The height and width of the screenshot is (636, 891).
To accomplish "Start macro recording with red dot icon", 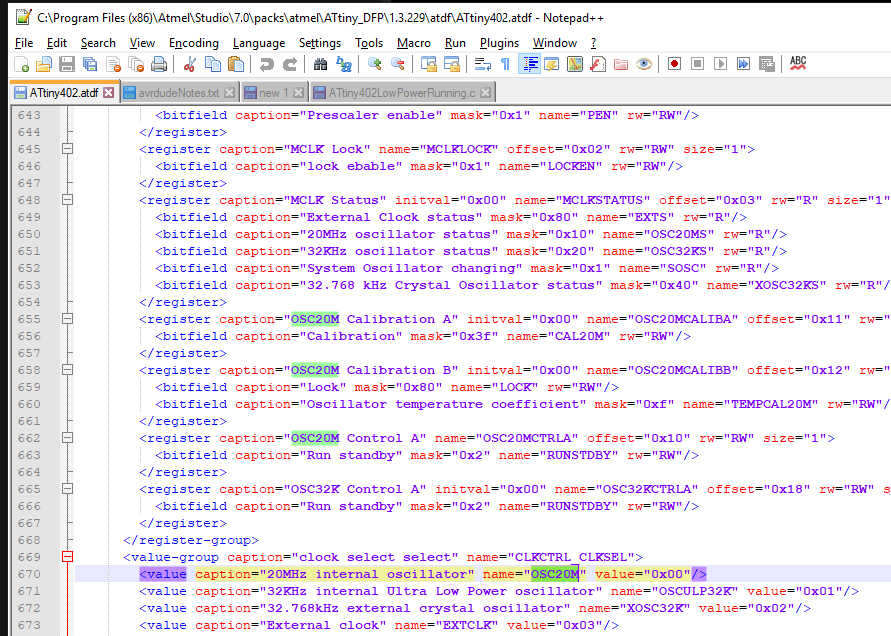I will click(x=675, y=64).
